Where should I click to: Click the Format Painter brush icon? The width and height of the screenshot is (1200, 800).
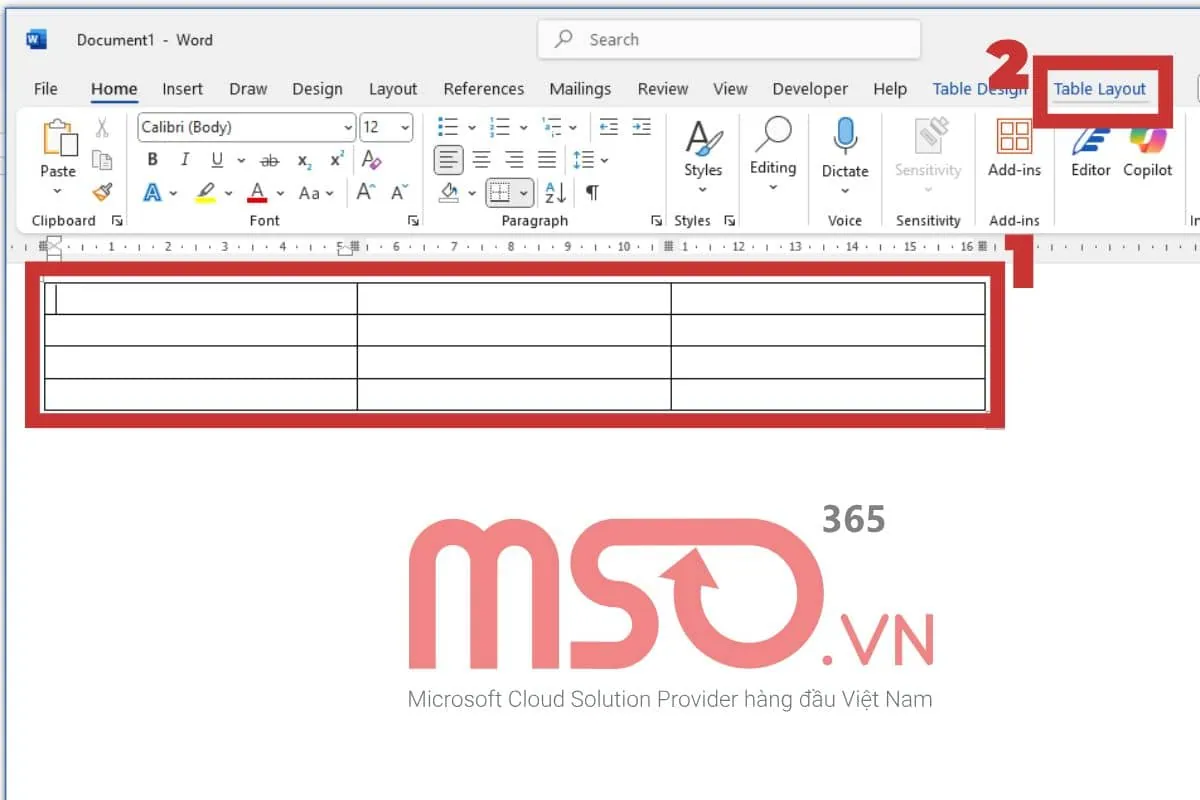(x=101, y=192)
